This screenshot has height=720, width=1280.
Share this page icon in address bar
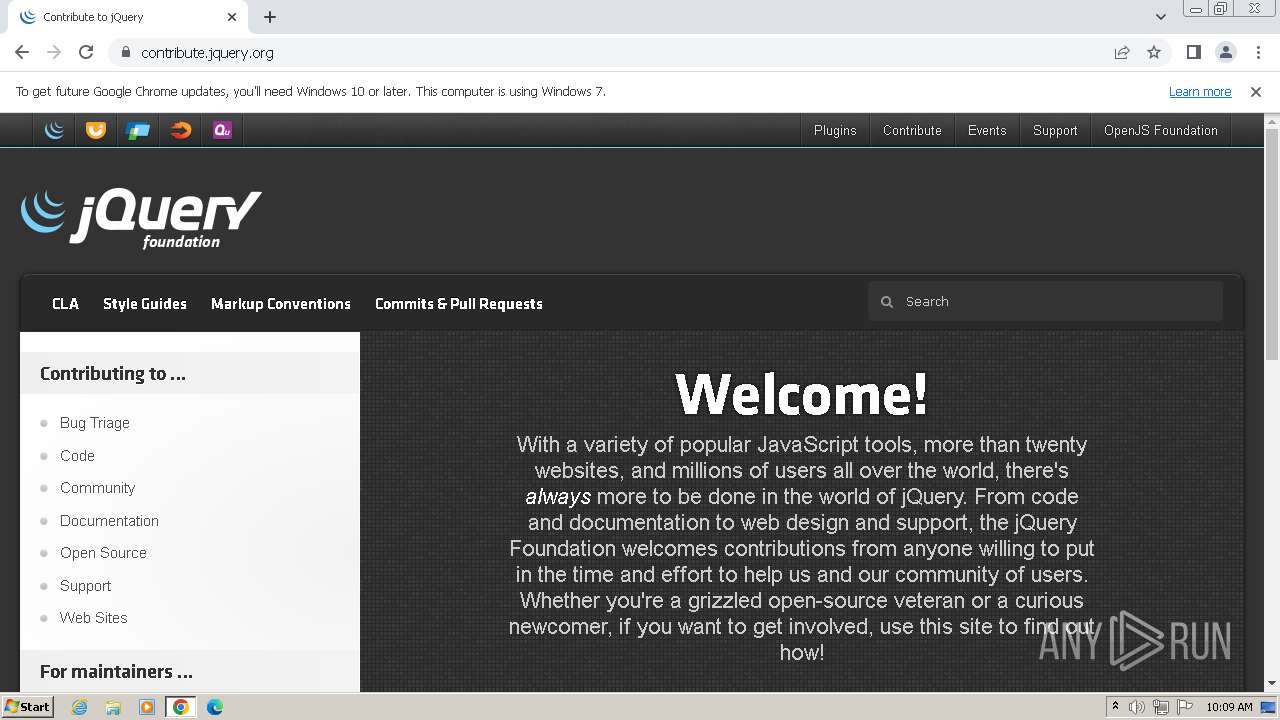(x=1122, y=53)
